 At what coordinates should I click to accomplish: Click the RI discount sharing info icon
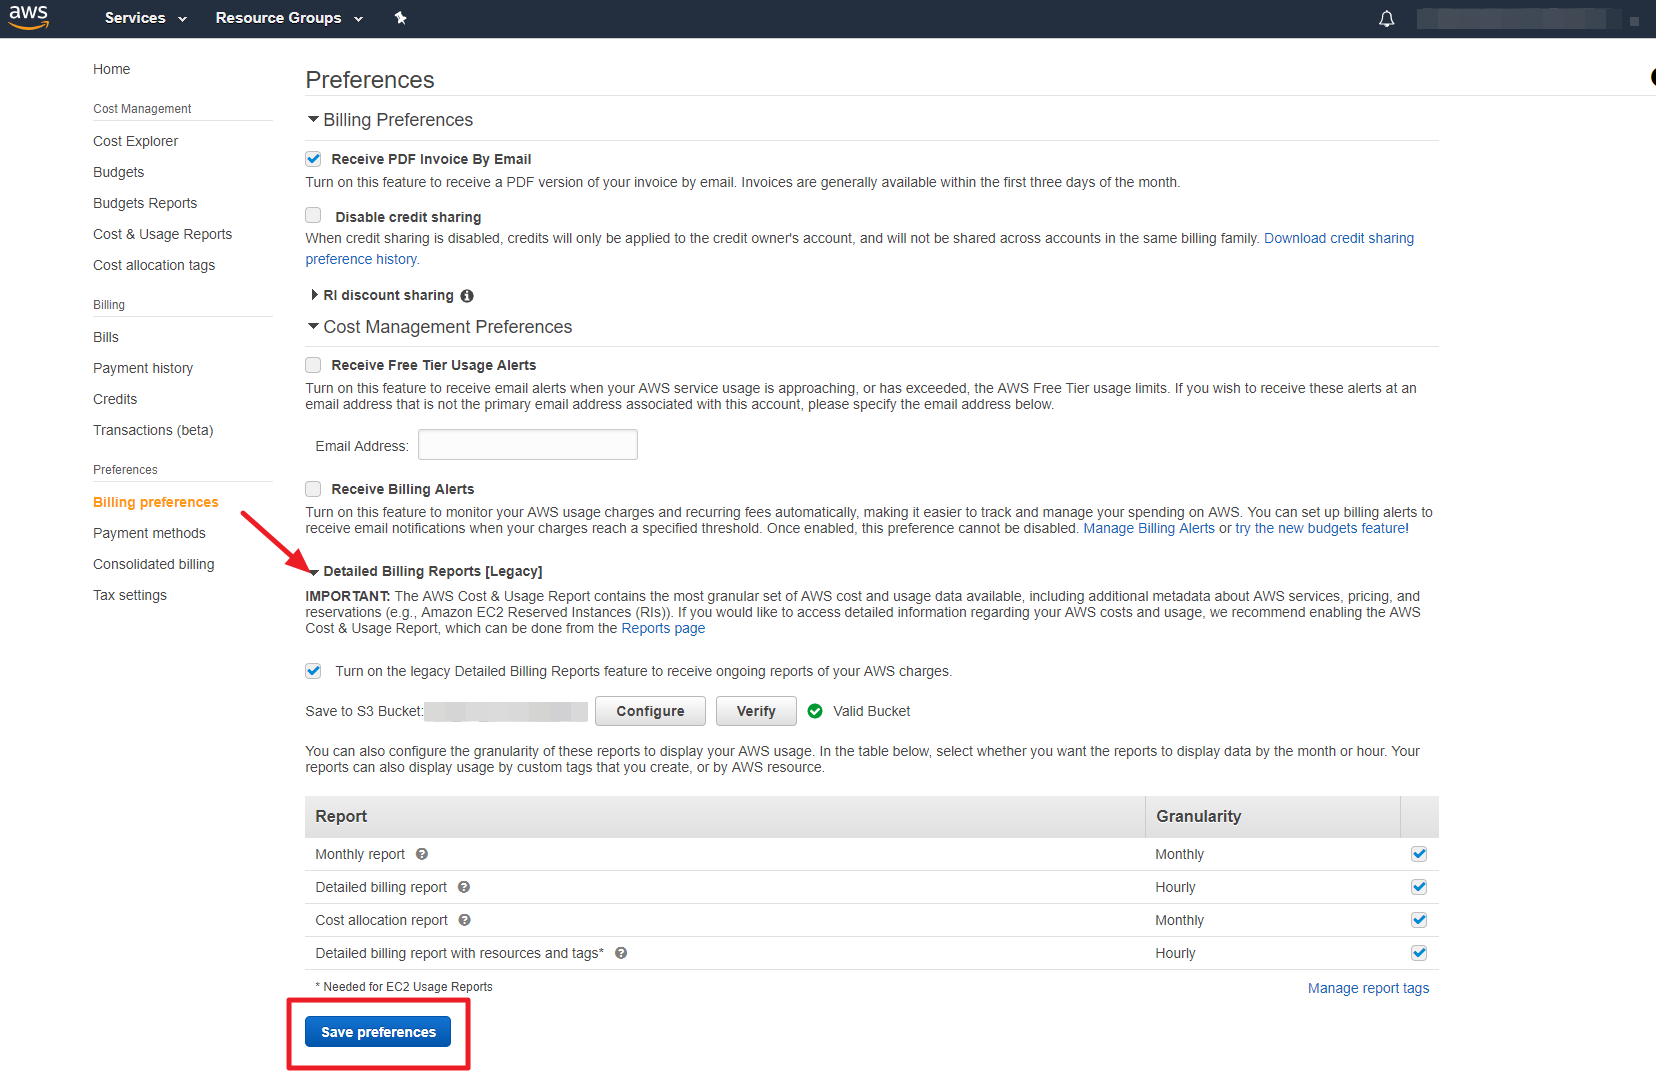[467, 296]
